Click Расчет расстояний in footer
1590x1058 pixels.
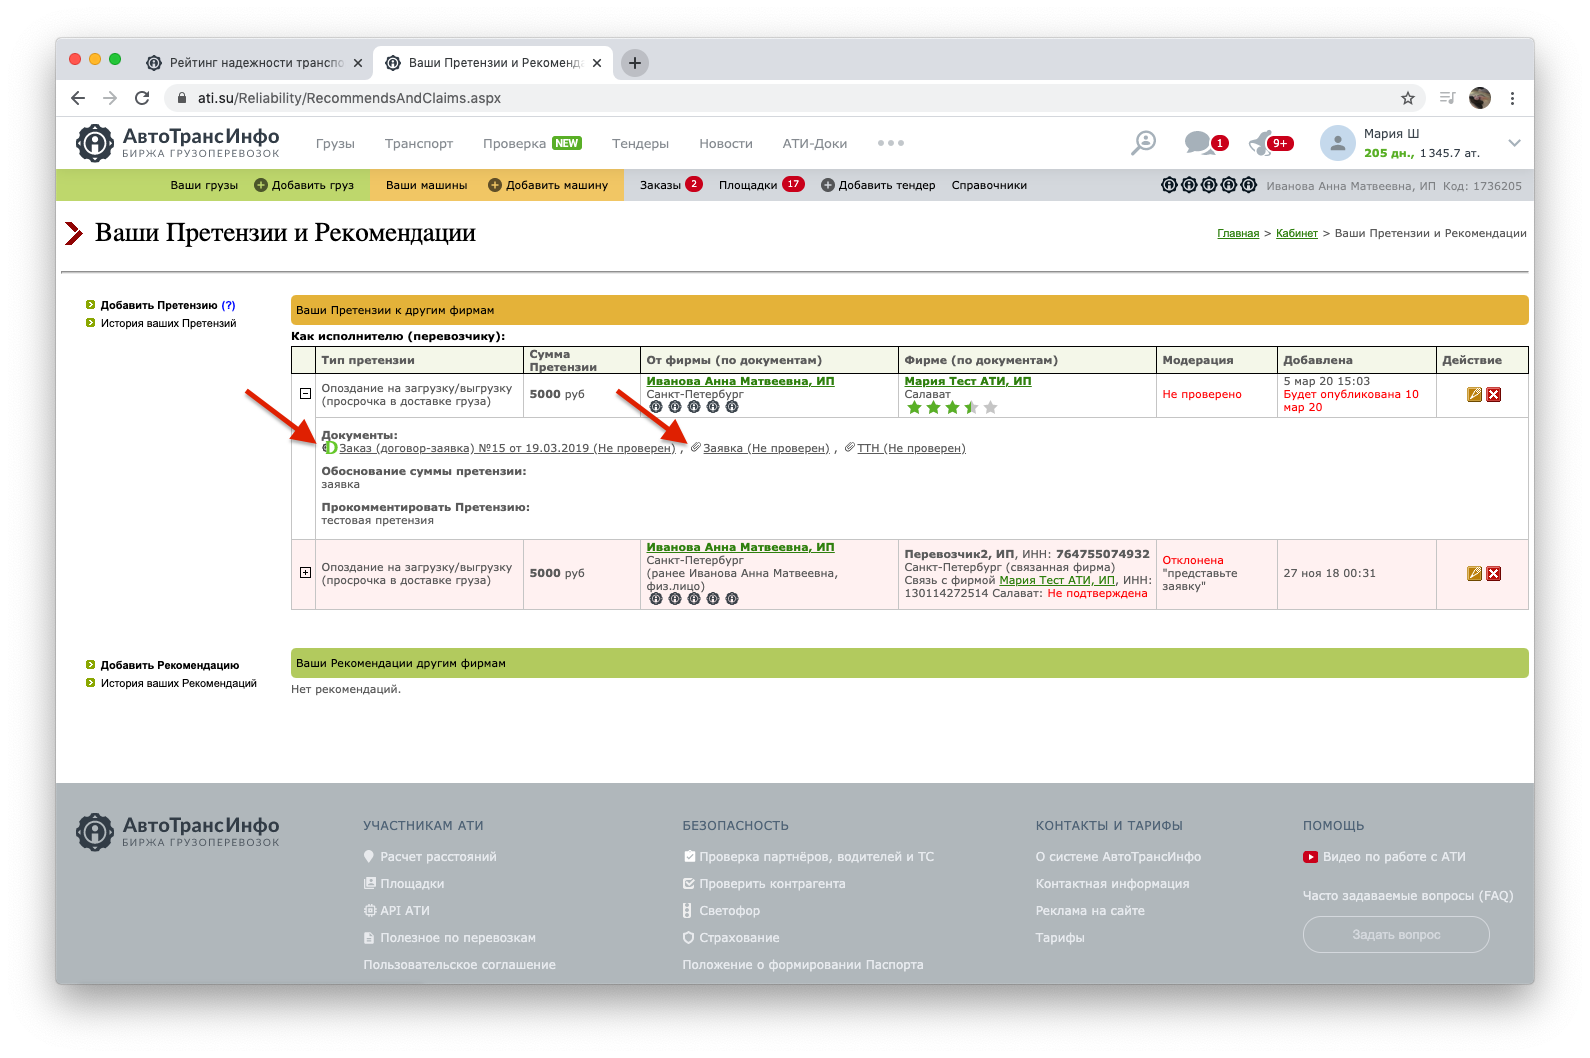click(438, 857)
